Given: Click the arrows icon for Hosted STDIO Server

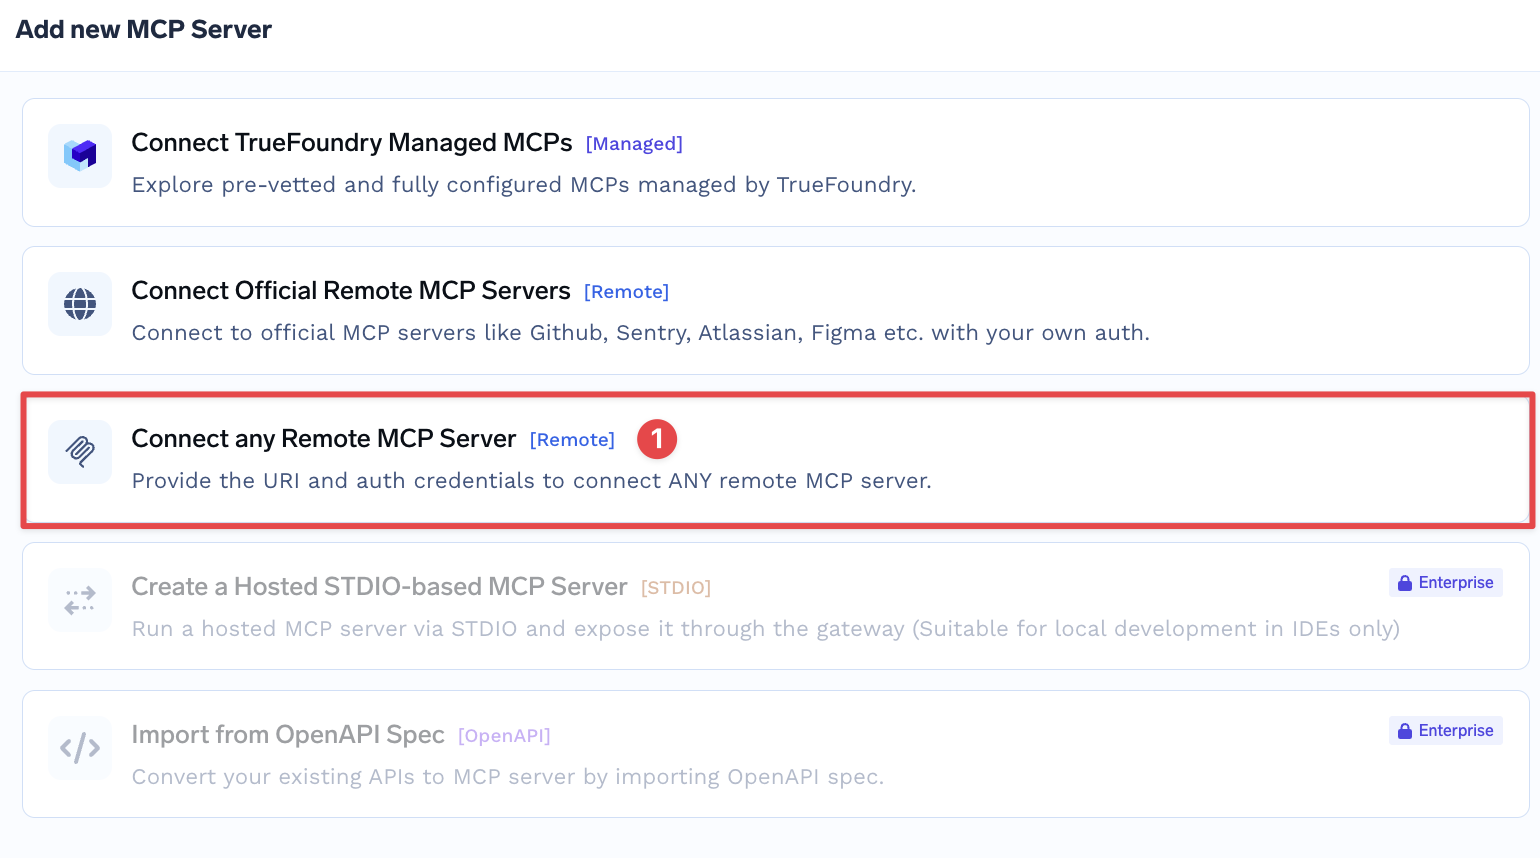Looking at the screenshot, I should [80, 600].
